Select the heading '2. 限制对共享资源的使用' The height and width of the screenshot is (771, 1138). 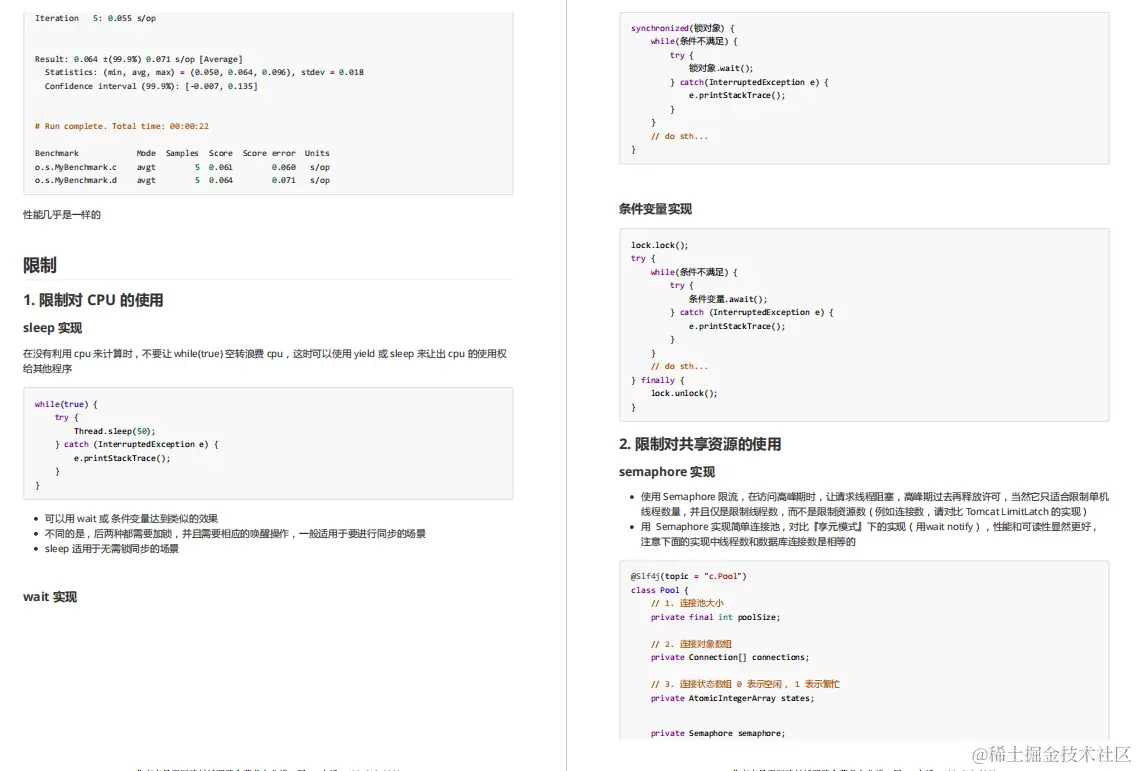[700, 444]
